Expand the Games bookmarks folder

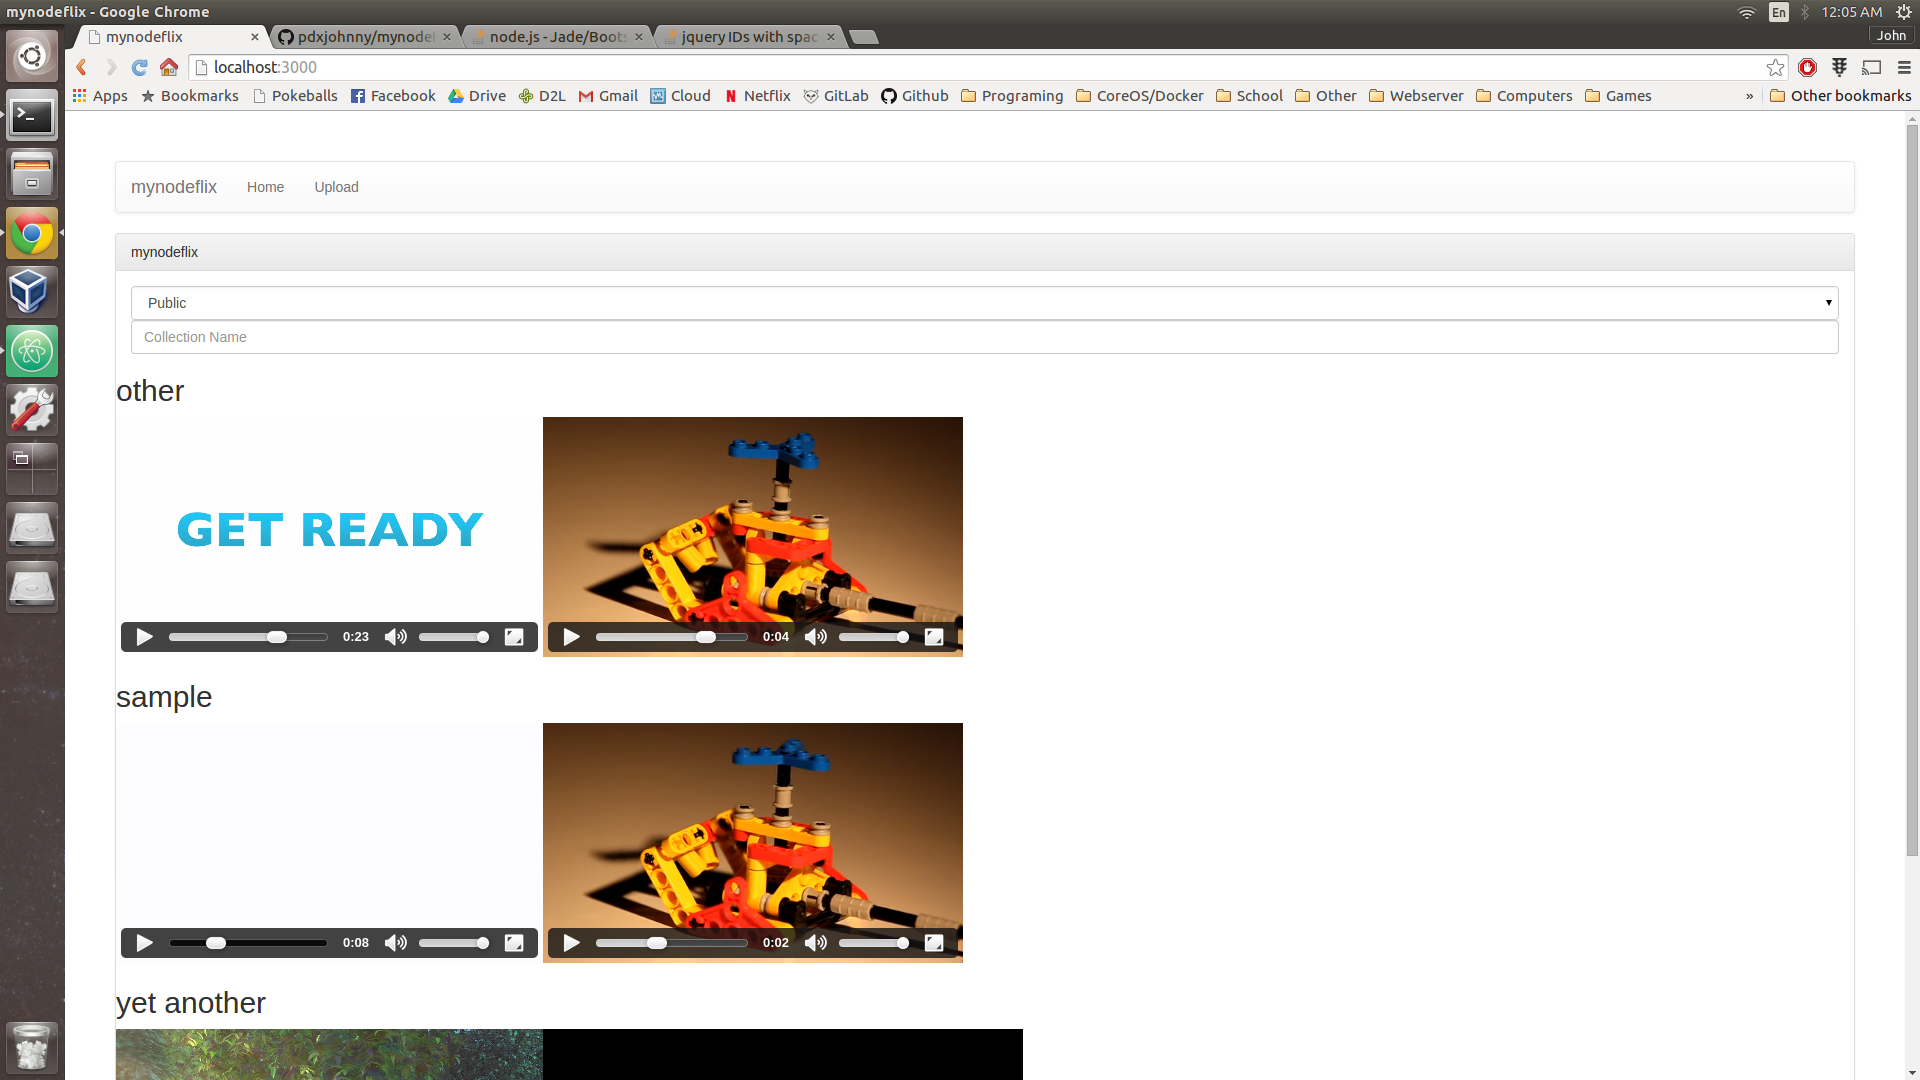[x=1618, y=96]
